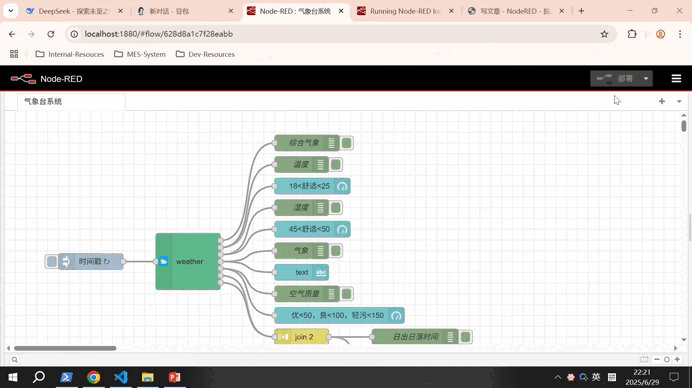The height and width of the screenshot is (388, 692).
Task: Click the 日出日落时间 debug list icon
Action: pyautogui.click(x=450, y=337)
